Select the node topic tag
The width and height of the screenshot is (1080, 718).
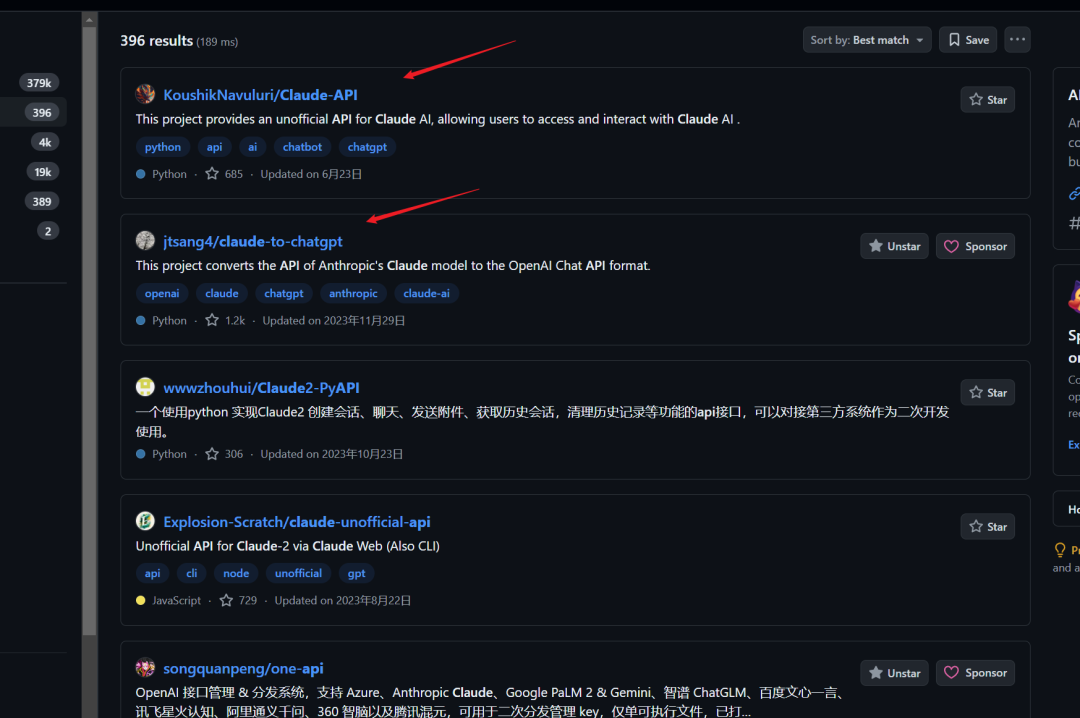click(x=236, y=573)
